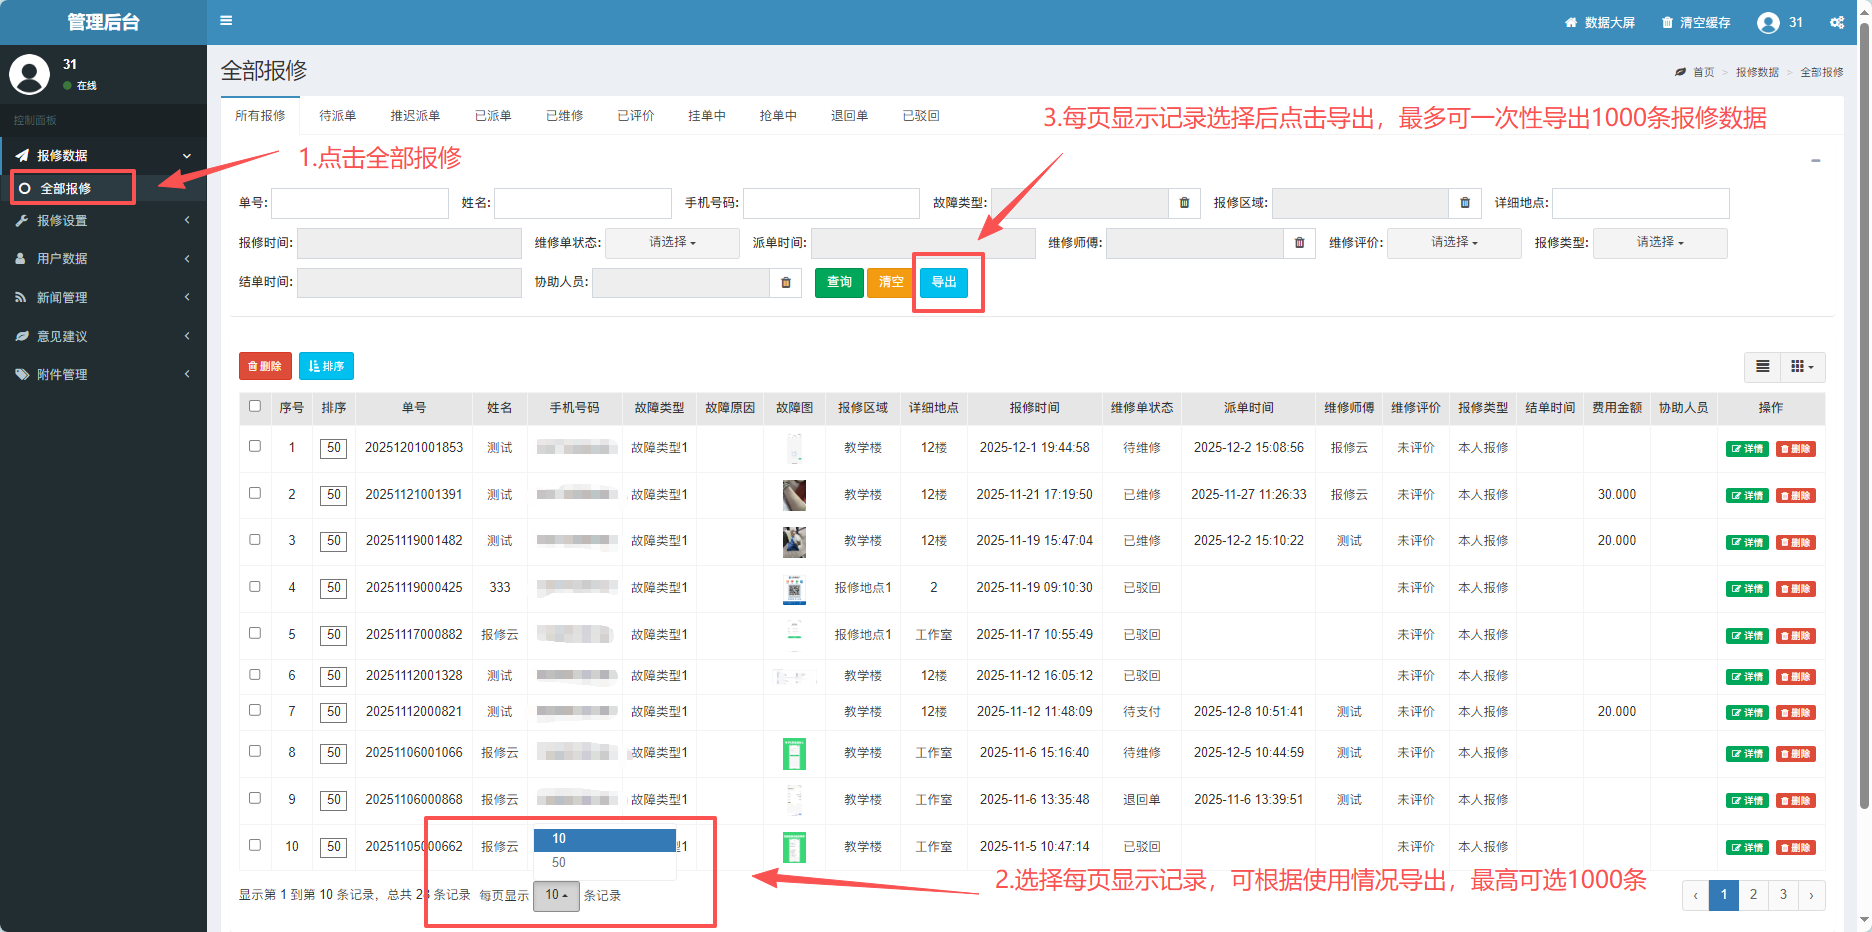Switch to list view toggle icon
The width and height of the screenshot is (1872, 932).
(1763, 367)
